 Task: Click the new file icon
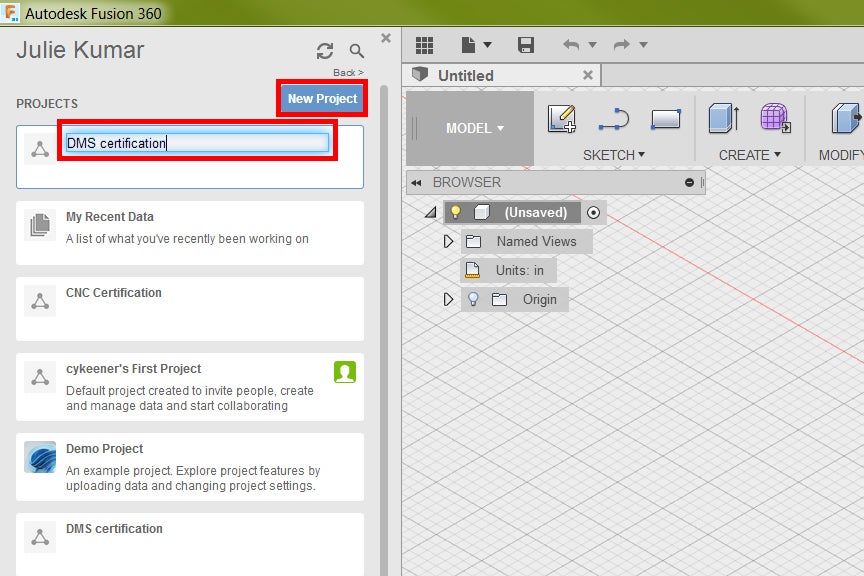pyautogui.click(x=468, y=45)
